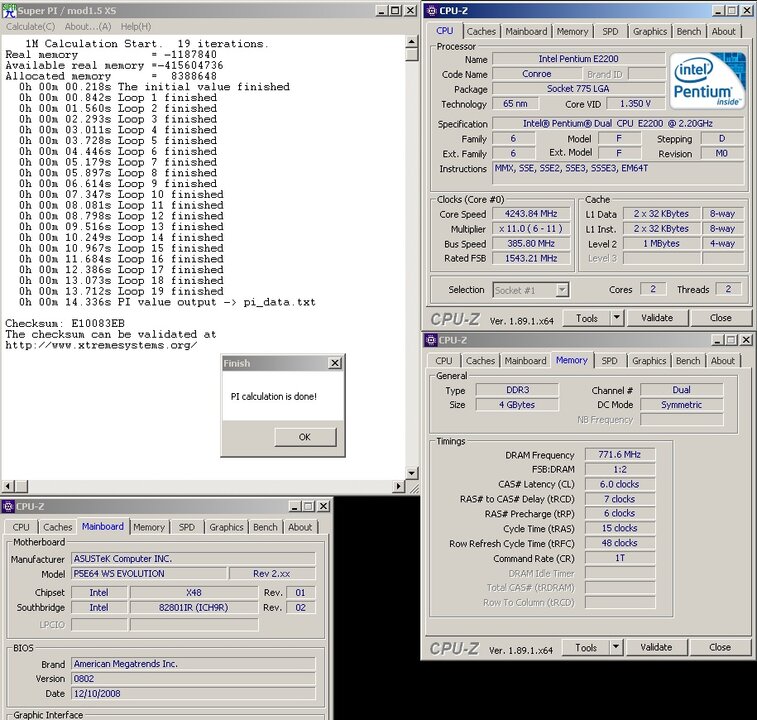Screen dimensions: 757x720
Task: Click Tools button in Memory CPU-Z window
Action: (x=586, y=648)
